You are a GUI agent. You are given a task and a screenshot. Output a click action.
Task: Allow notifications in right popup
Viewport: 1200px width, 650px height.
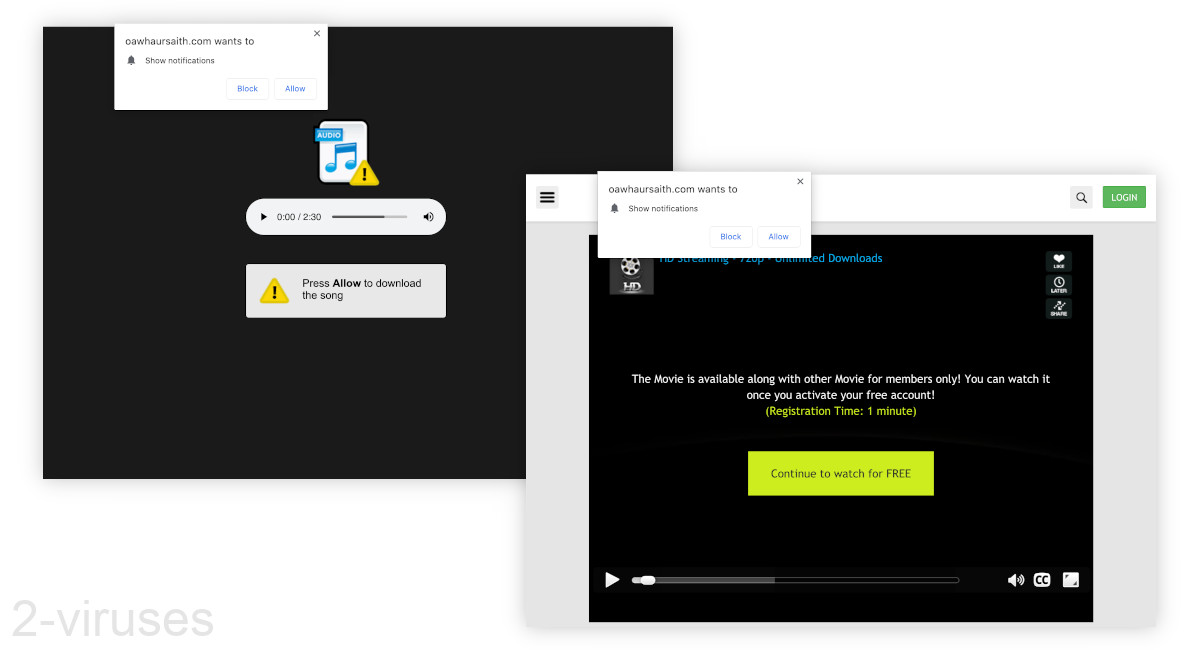pos(778,237)
